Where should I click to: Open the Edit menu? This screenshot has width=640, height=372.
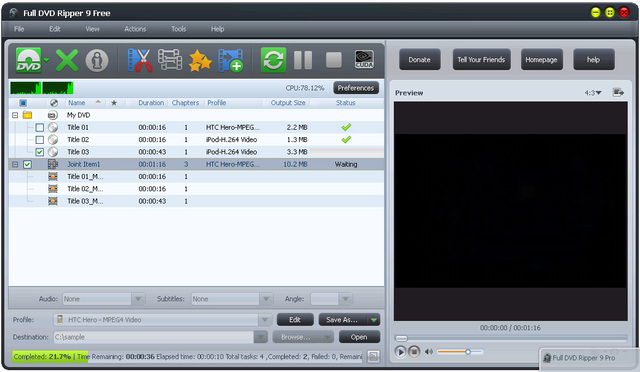click(55, 29)
